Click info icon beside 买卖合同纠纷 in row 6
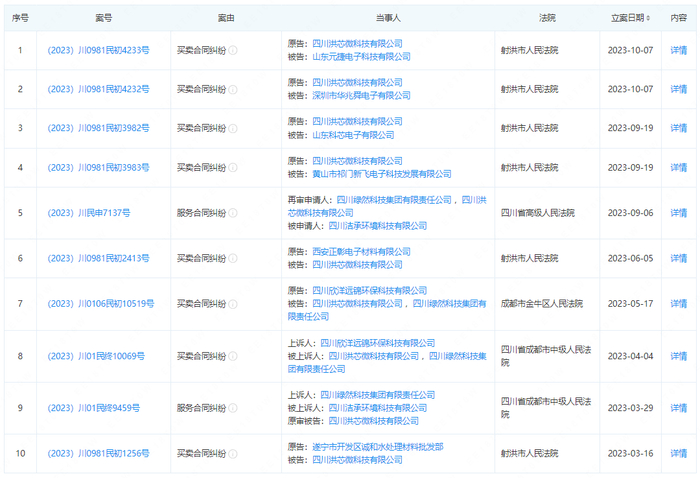 click(x=233, y=258)
